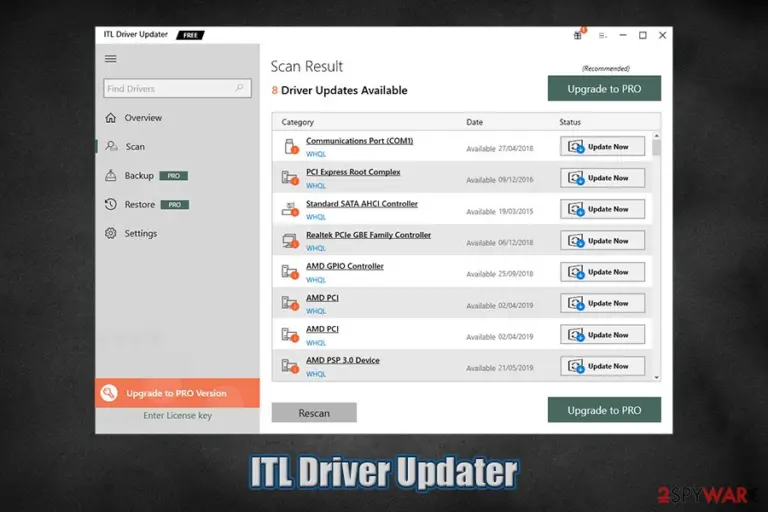768x512 pixels.
Task: Go to the Overview section
Action: coord(143,118)
